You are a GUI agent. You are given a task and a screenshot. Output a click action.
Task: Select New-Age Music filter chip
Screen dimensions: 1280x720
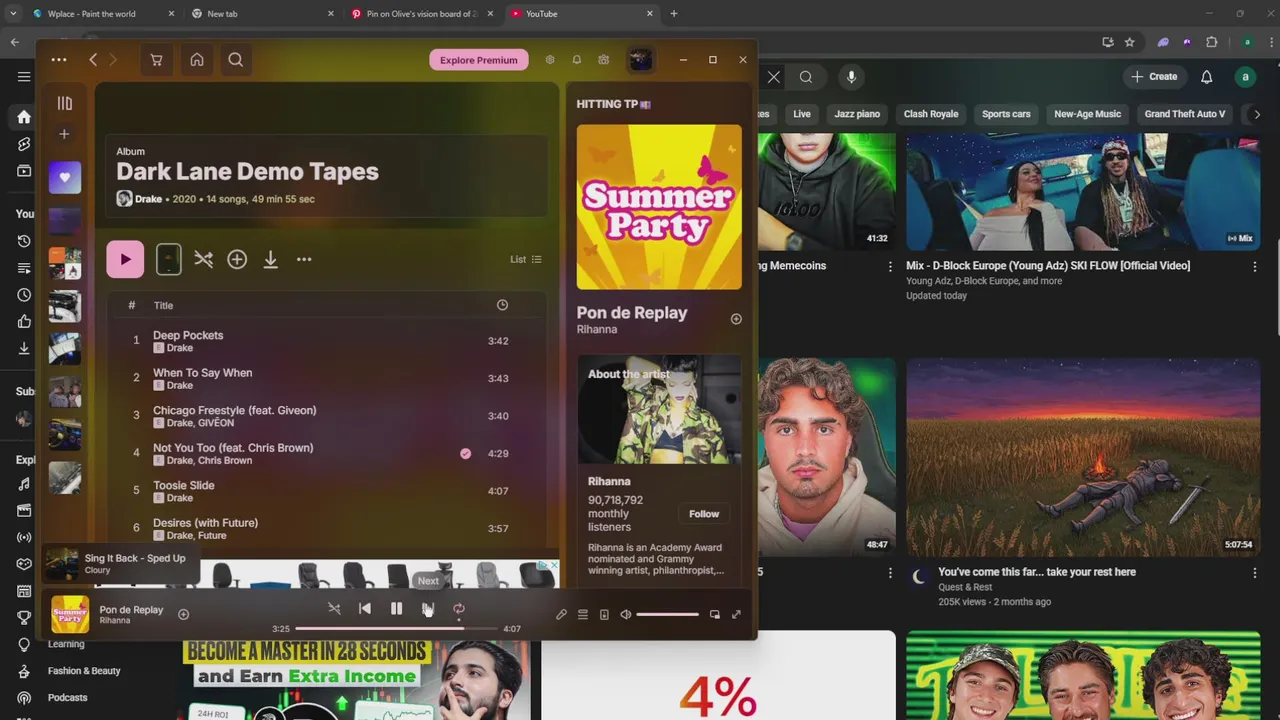[x=1087, y=114]
